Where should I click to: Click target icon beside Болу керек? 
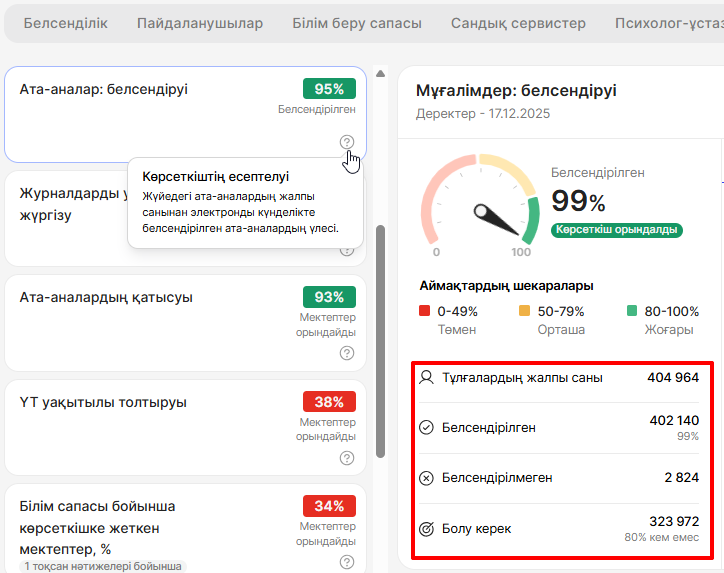(427, 529)
